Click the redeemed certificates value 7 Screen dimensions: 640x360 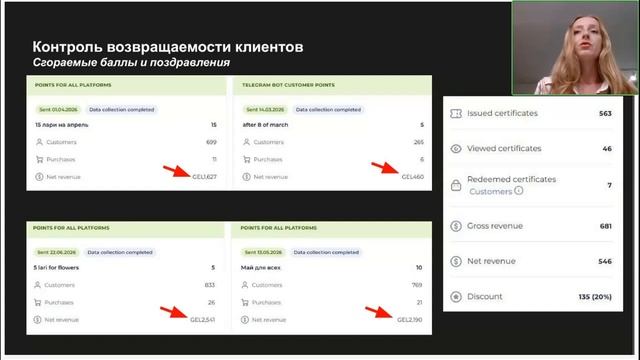tap(609, 185)
